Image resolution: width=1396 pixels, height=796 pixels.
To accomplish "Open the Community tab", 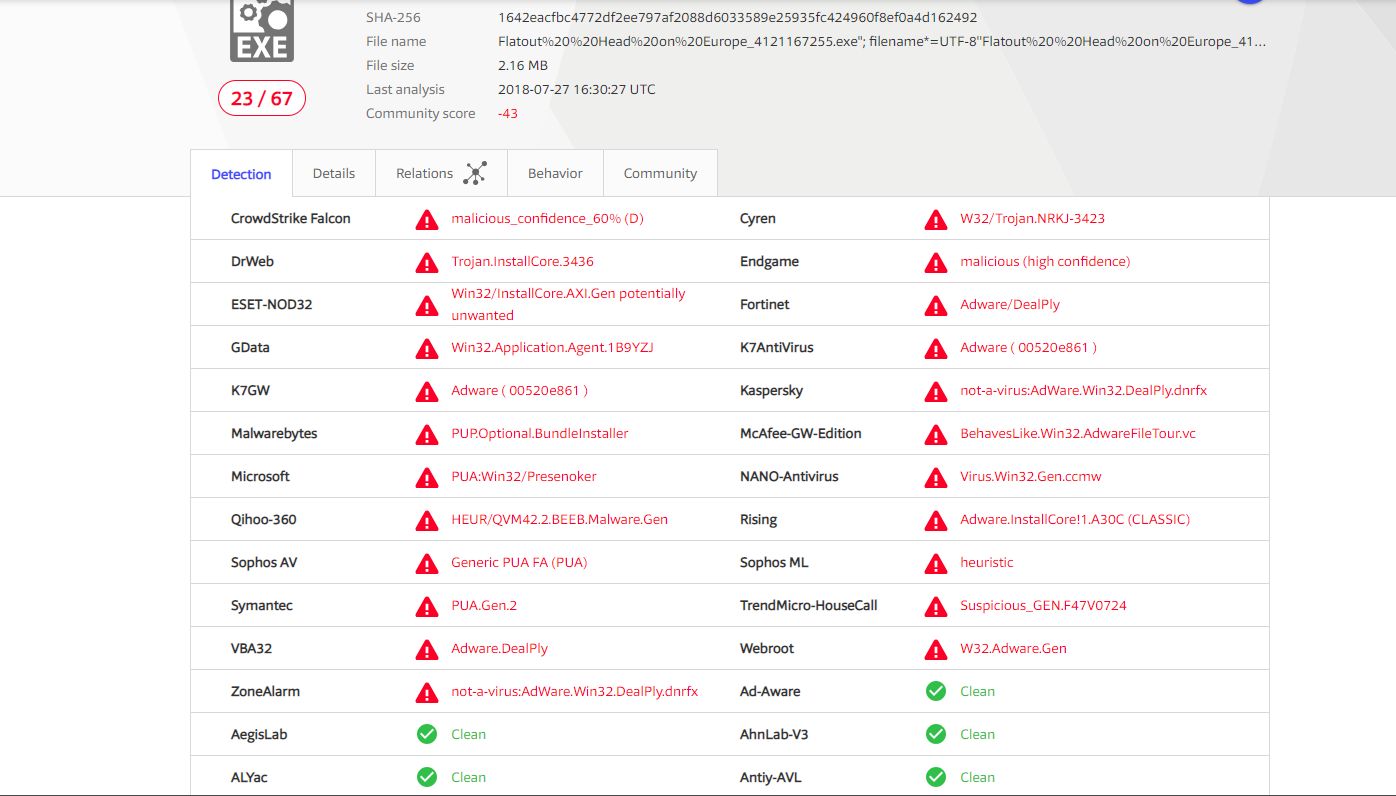I will (x=660, y=173).
